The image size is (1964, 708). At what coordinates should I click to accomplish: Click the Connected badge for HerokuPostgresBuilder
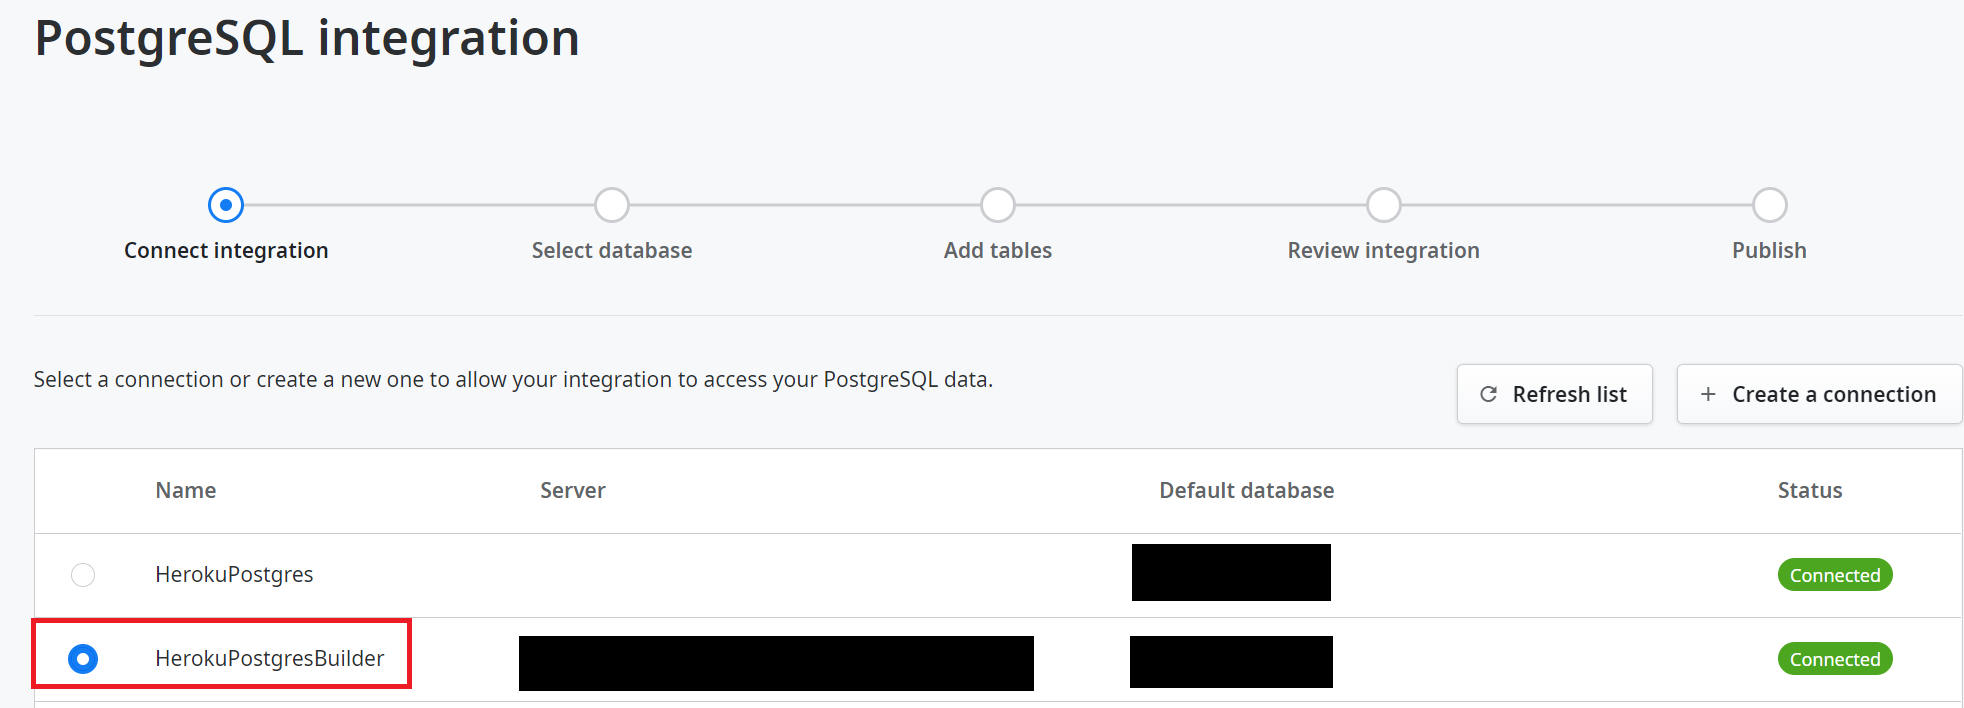1835,659
